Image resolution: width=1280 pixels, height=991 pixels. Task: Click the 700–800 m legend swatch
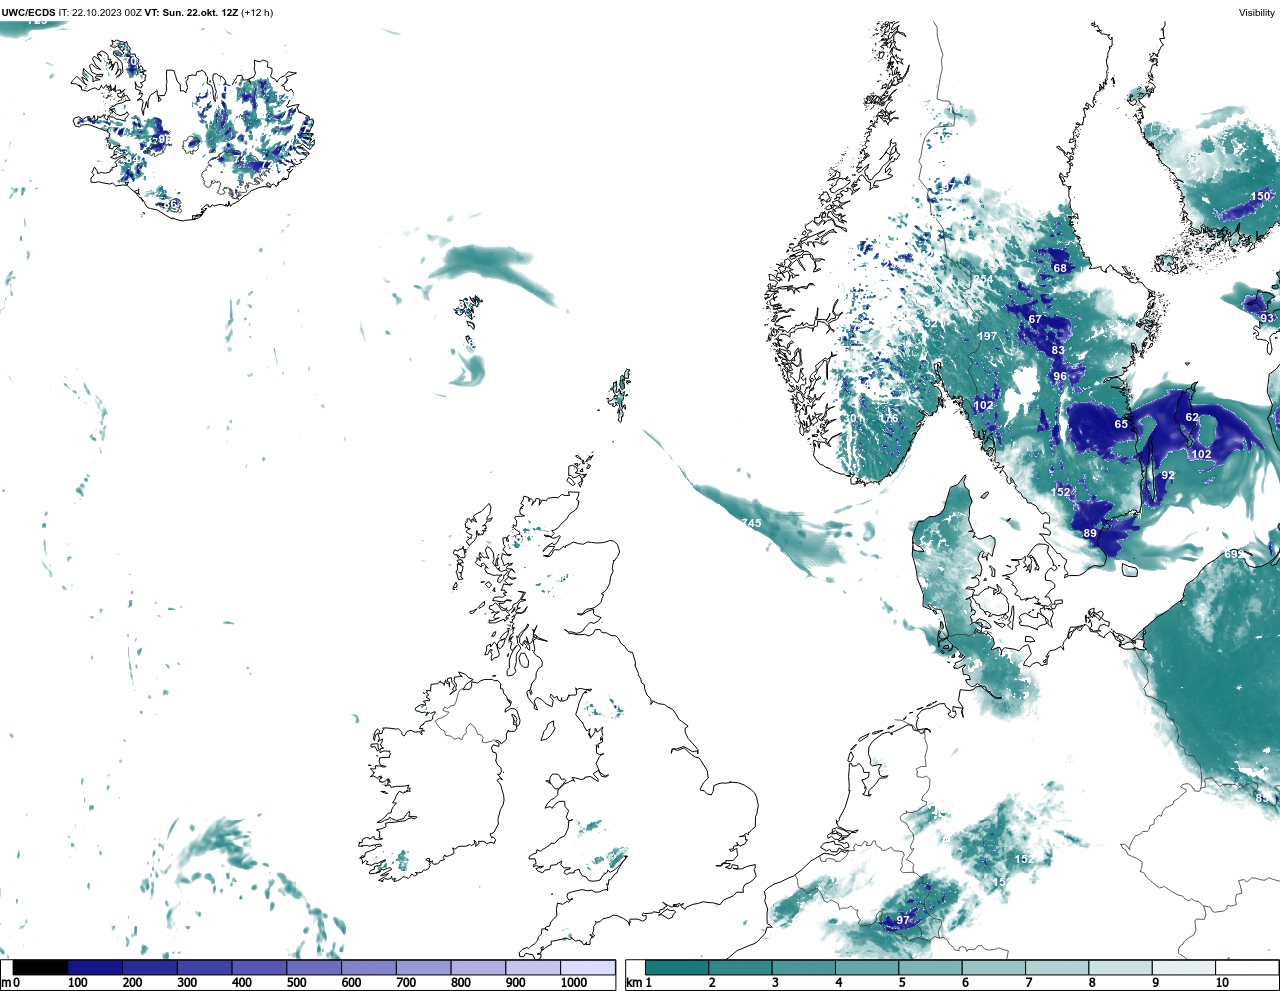click(423, 967)
